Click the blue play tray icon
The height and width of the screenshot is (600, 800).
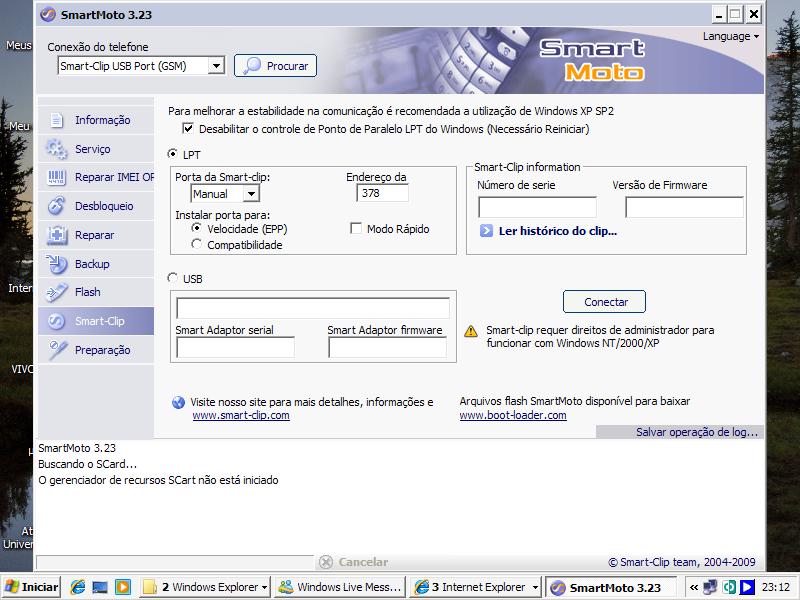pos(747,587)
